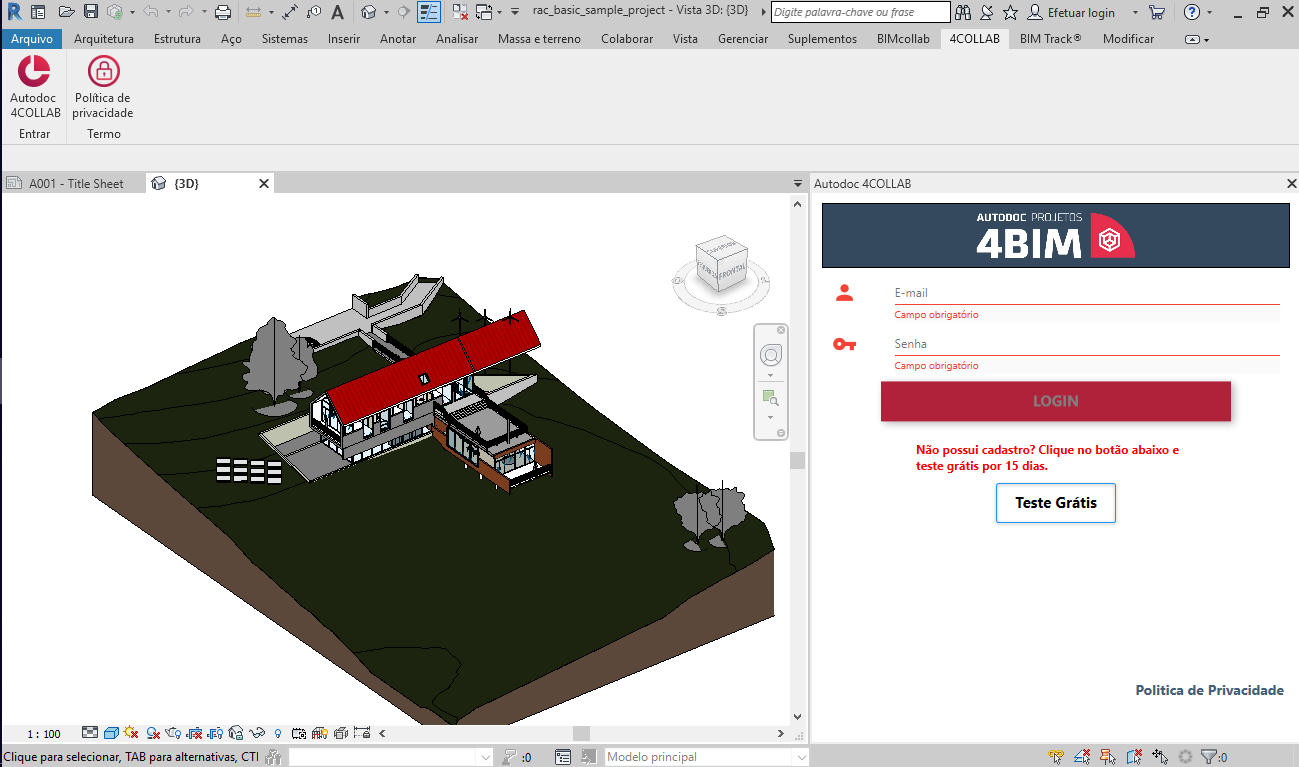The image size is (1299, 767).
Task: Click the 3D view horizontal scrollbar thumb
Action: (x=581, y=733)
